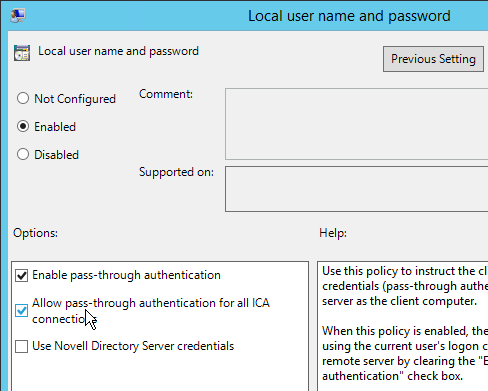Check Use Novell Directory Server credentials

point(22,346)
